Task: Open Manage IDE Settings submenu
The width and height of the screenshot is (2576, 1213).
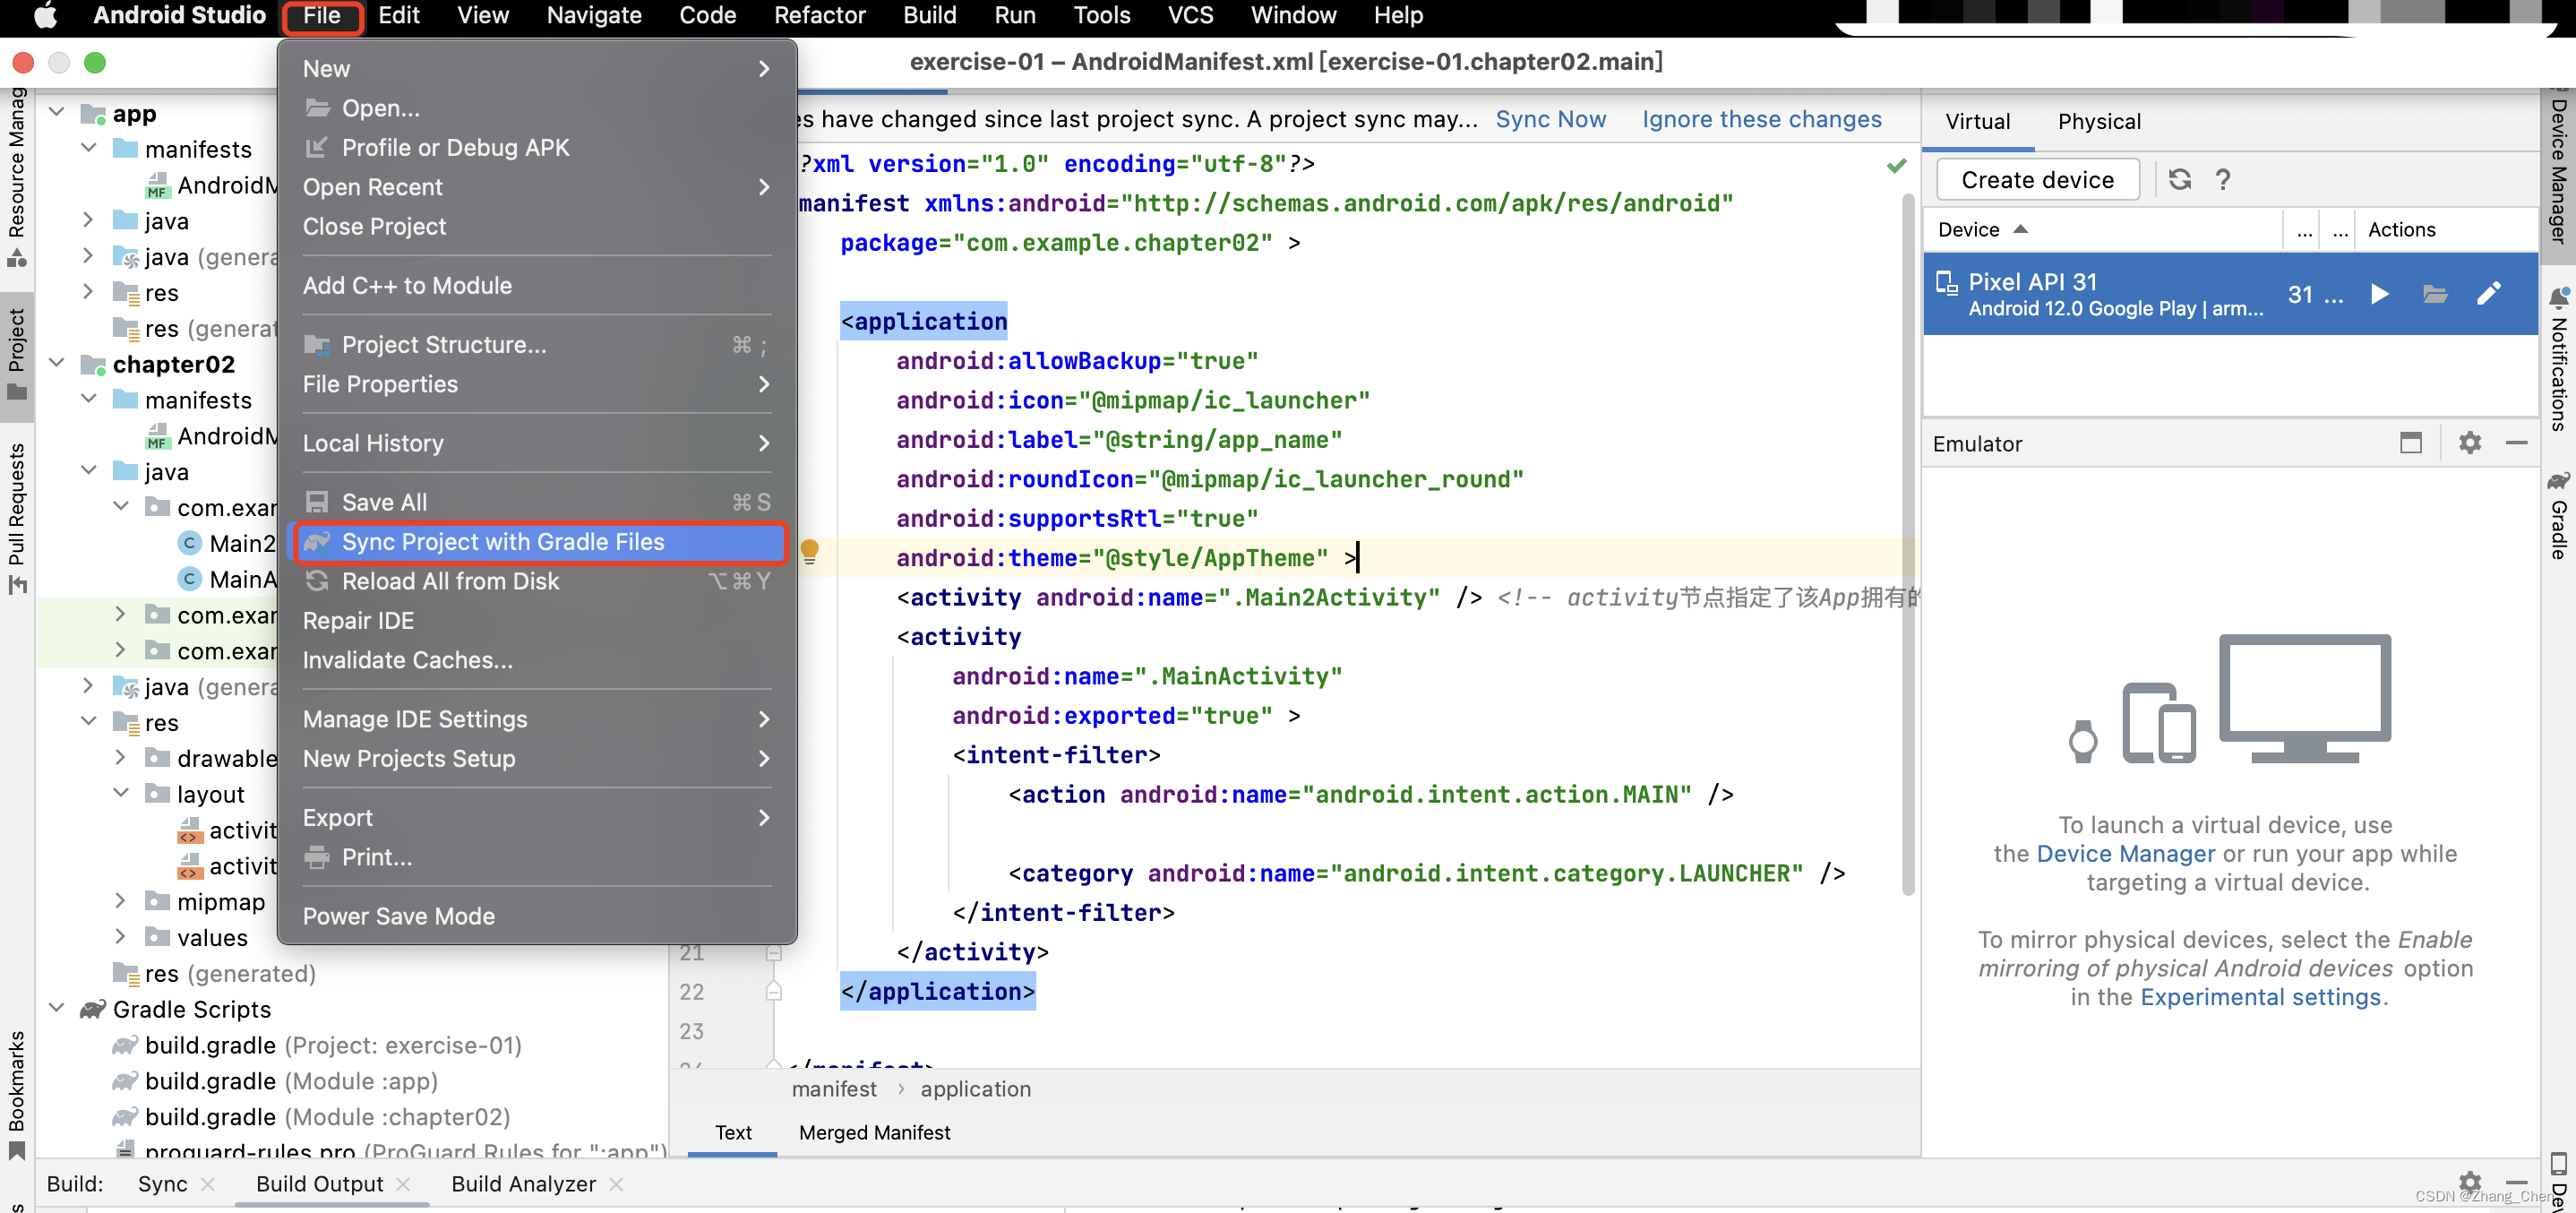Action: tap(537, 719)
